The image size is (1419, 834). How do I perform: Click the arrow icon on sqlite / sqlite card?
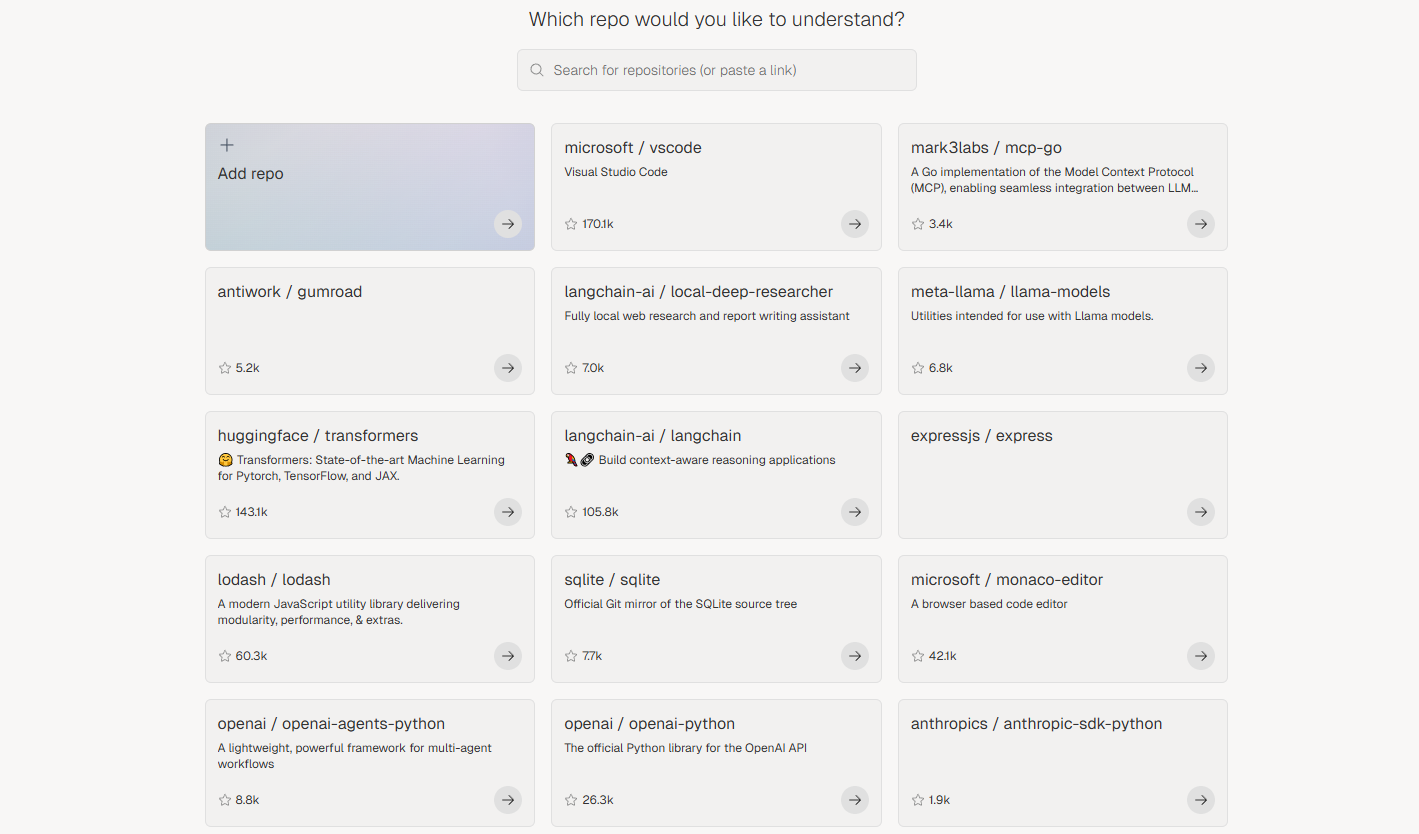pos(855,656)
